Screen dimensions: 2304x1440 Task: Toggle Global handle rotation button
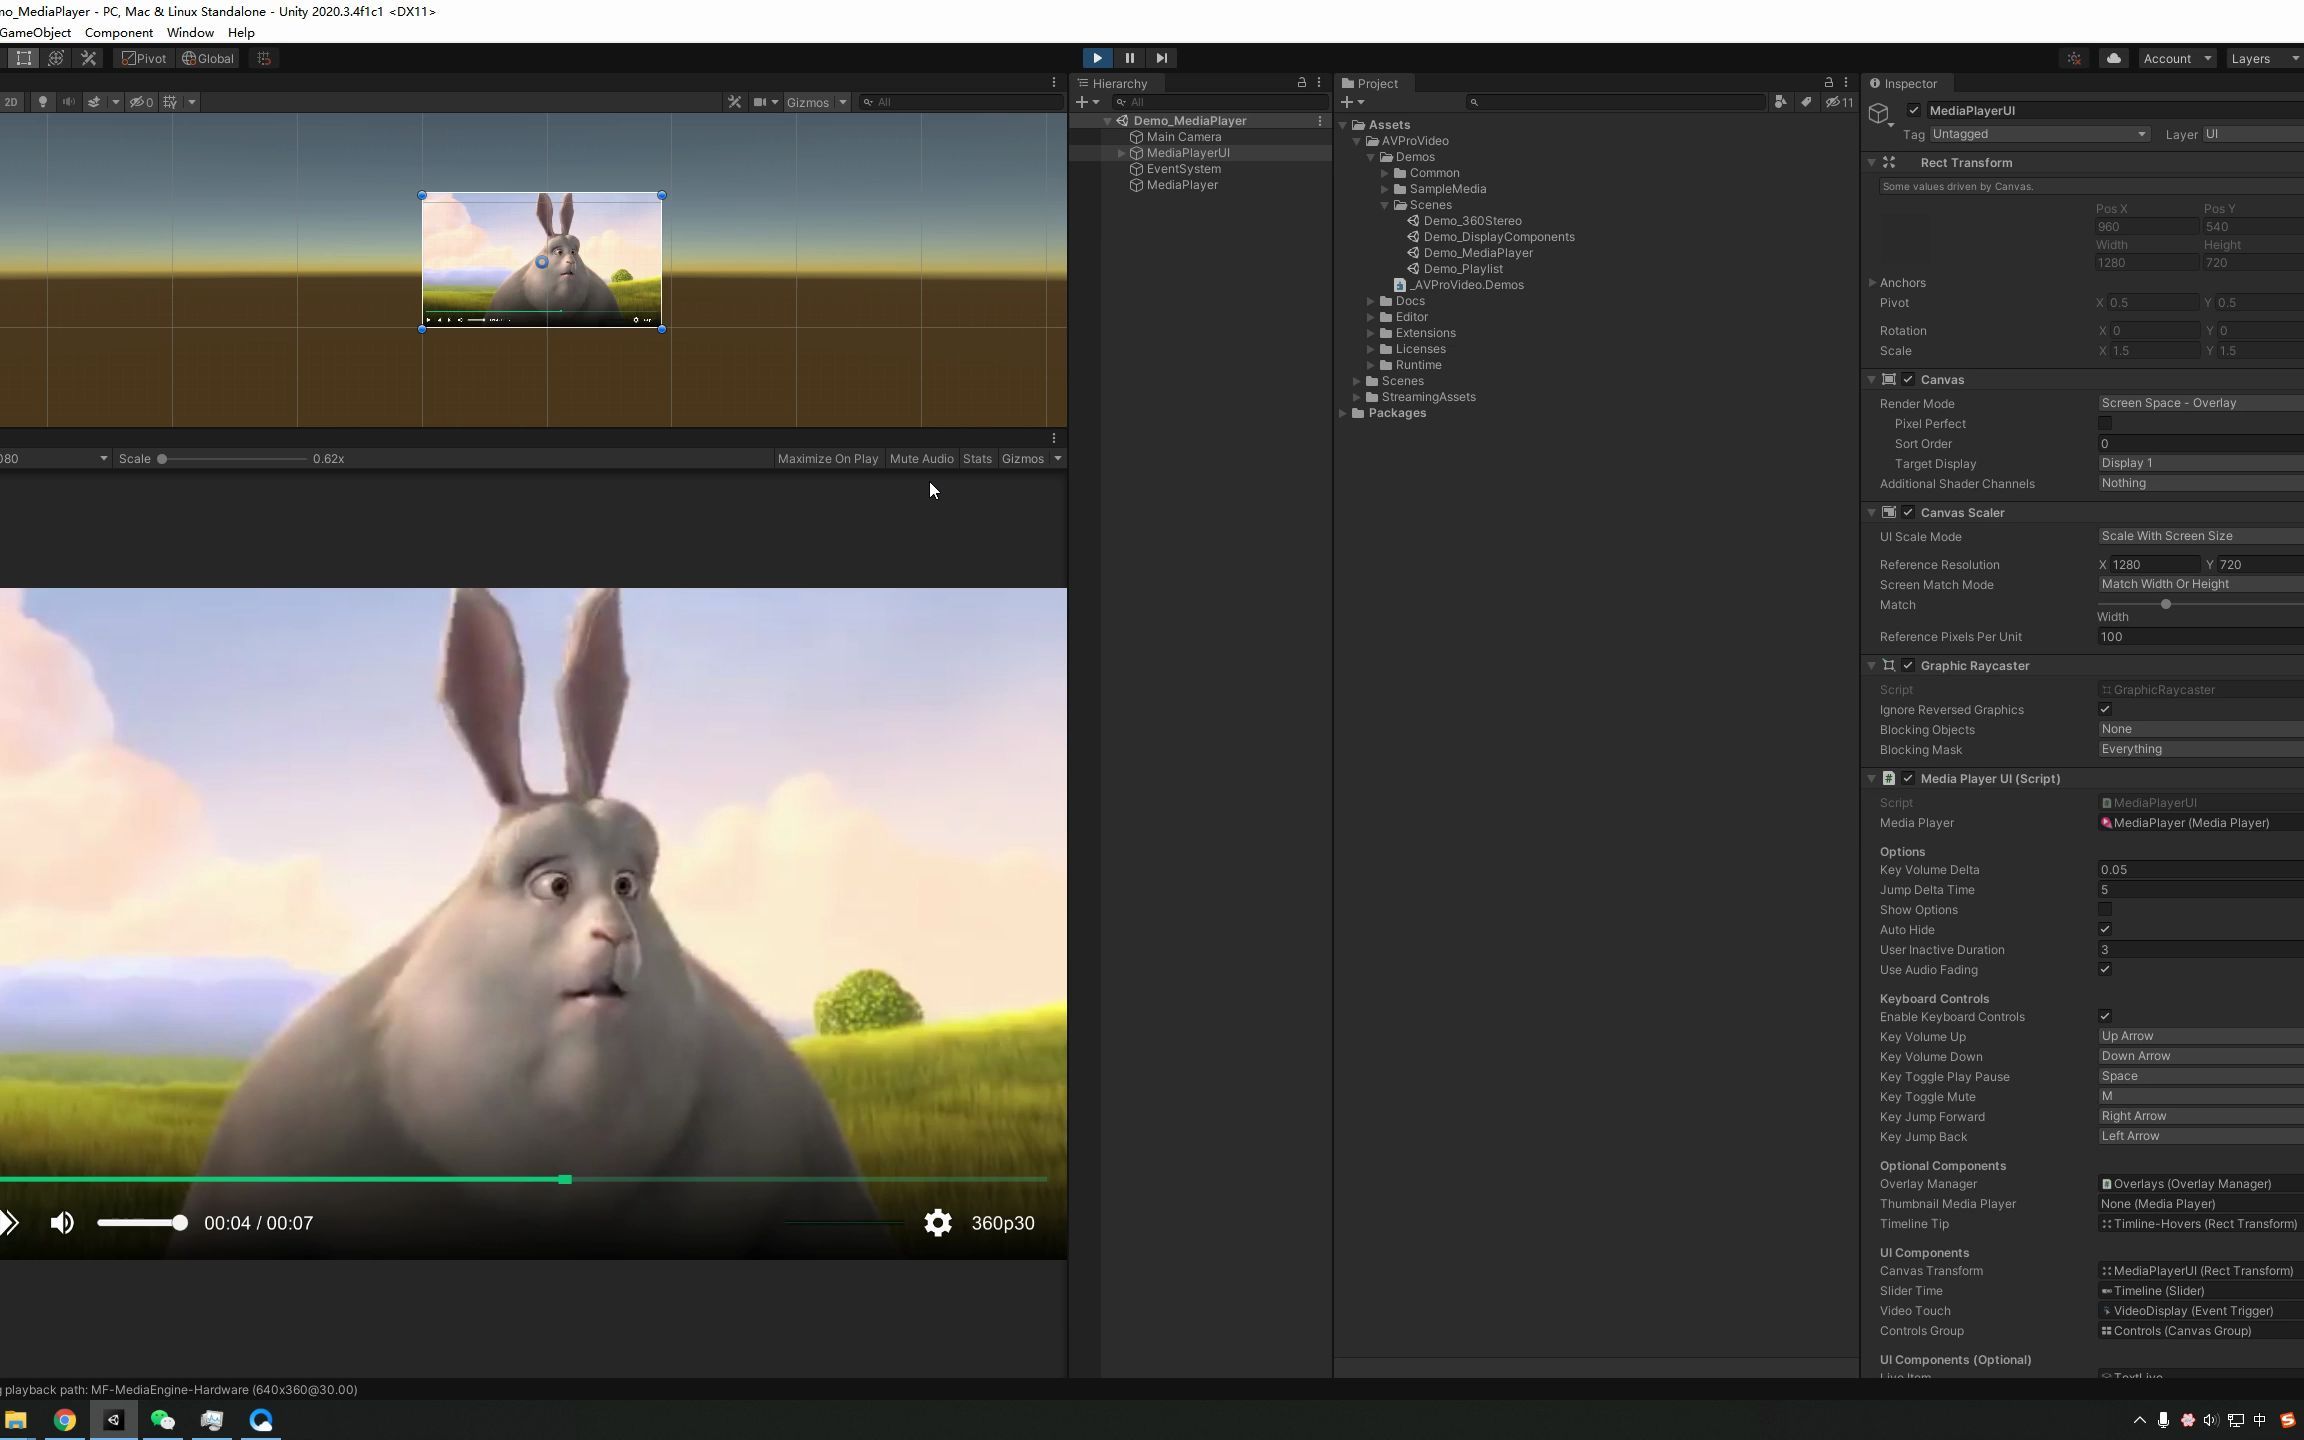[208, 58]
